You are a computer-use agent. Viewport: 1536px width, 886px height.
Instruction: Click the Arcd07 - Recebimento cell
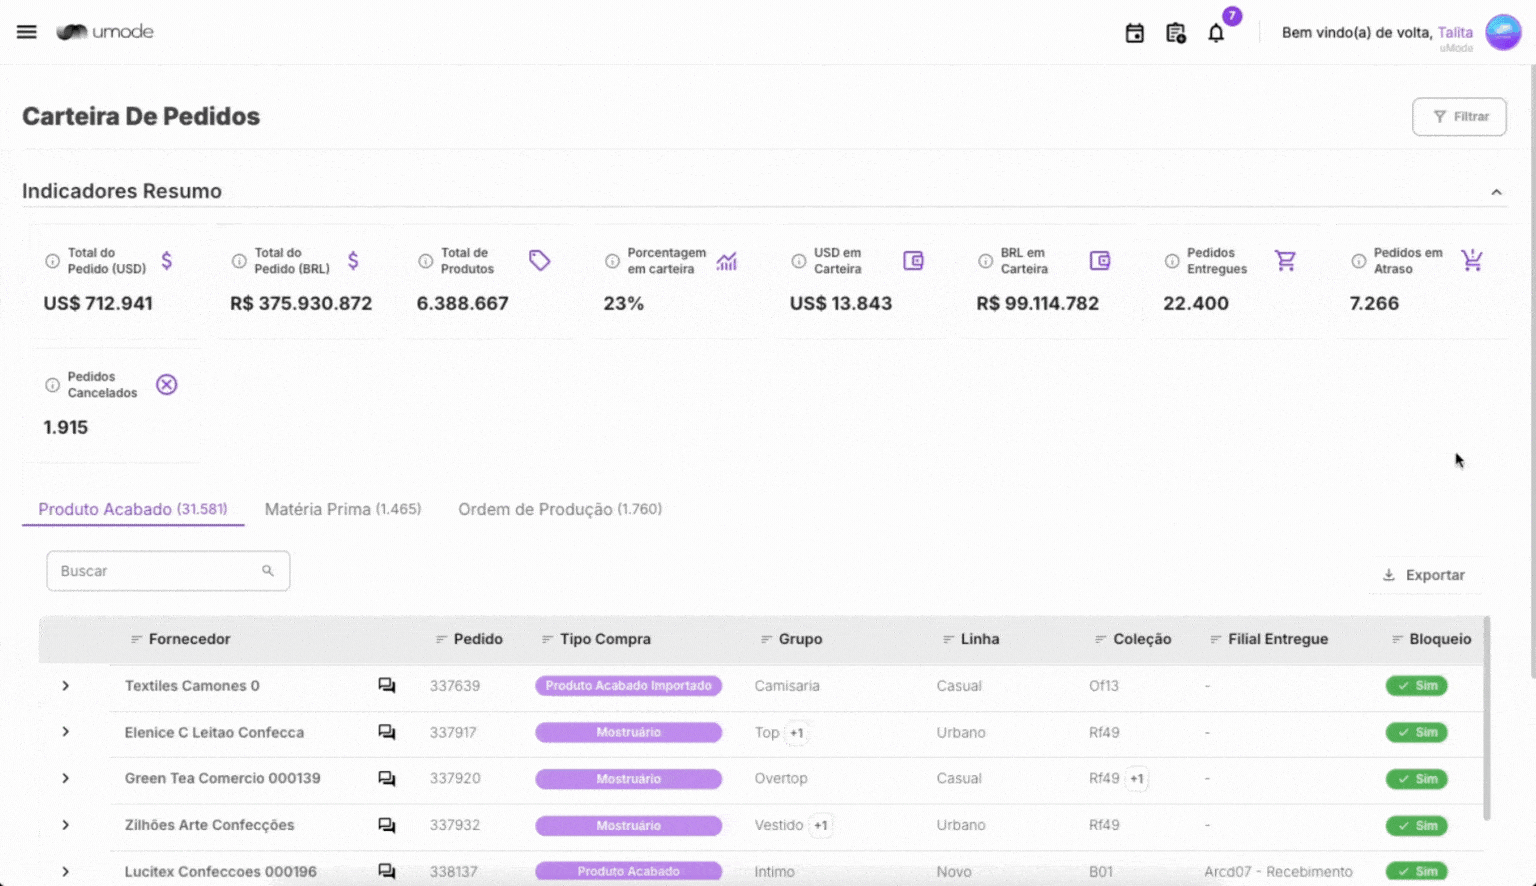coord(1278,872)
